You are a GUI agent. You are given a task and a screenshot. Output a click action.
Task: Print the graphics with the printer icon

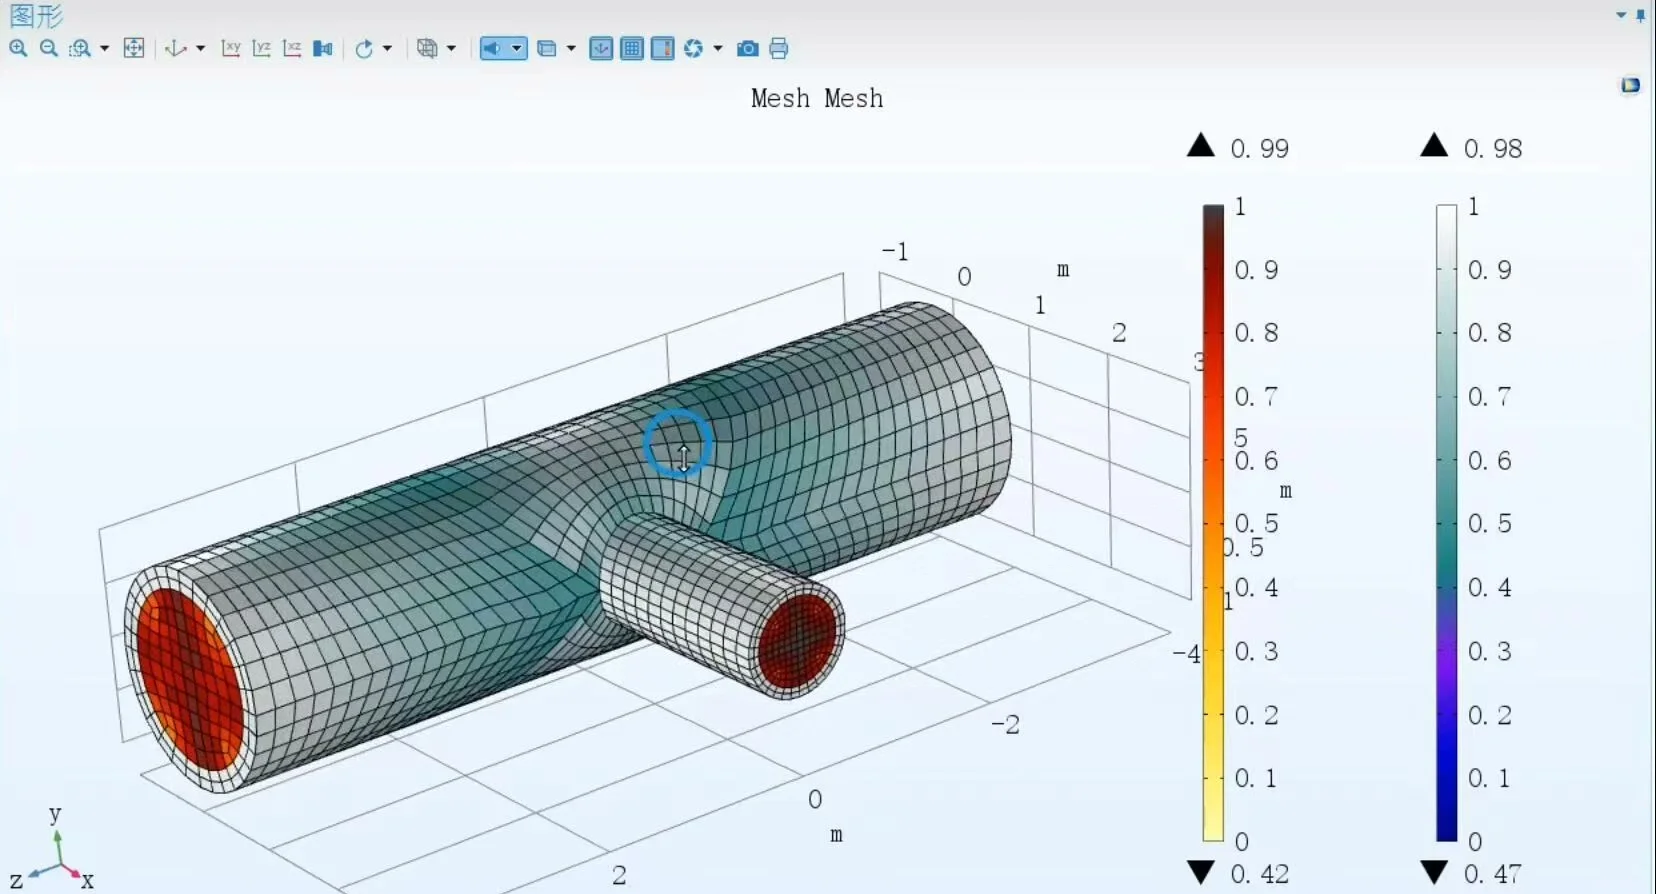pyautogui.click(x=779, y=48)
